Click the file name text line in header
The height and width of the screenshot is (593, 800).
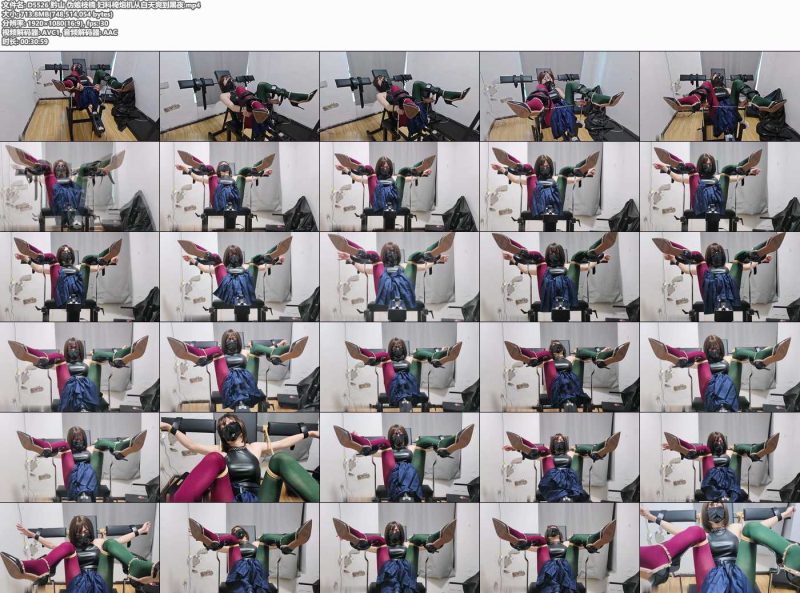point(102,6)
